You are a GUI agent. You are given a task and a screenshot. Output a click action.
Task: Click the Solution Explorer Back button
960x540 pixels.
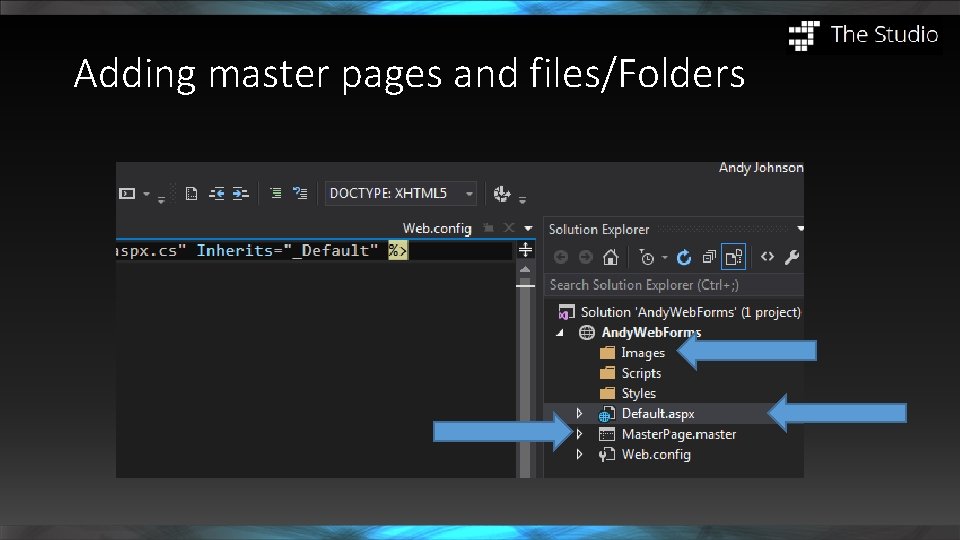[560, 257]
